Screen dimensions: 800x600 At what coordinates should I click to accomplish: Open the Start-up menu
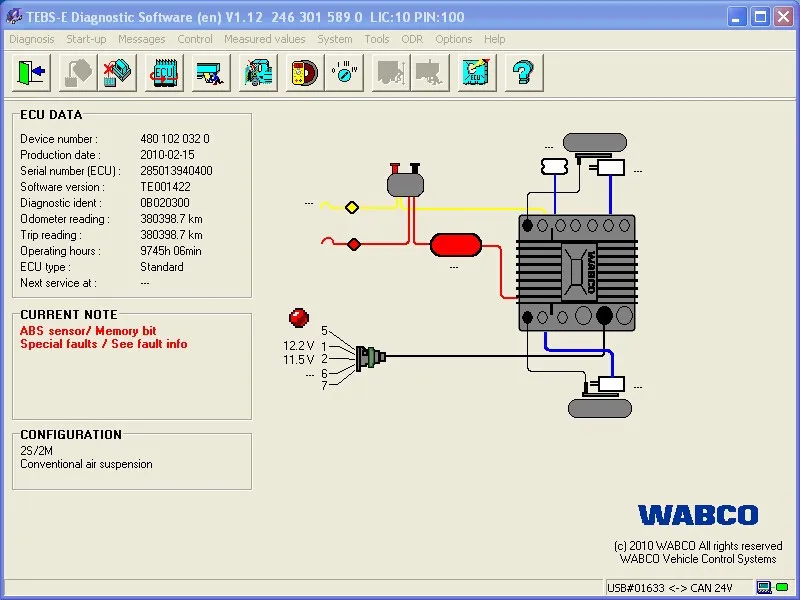86,39
